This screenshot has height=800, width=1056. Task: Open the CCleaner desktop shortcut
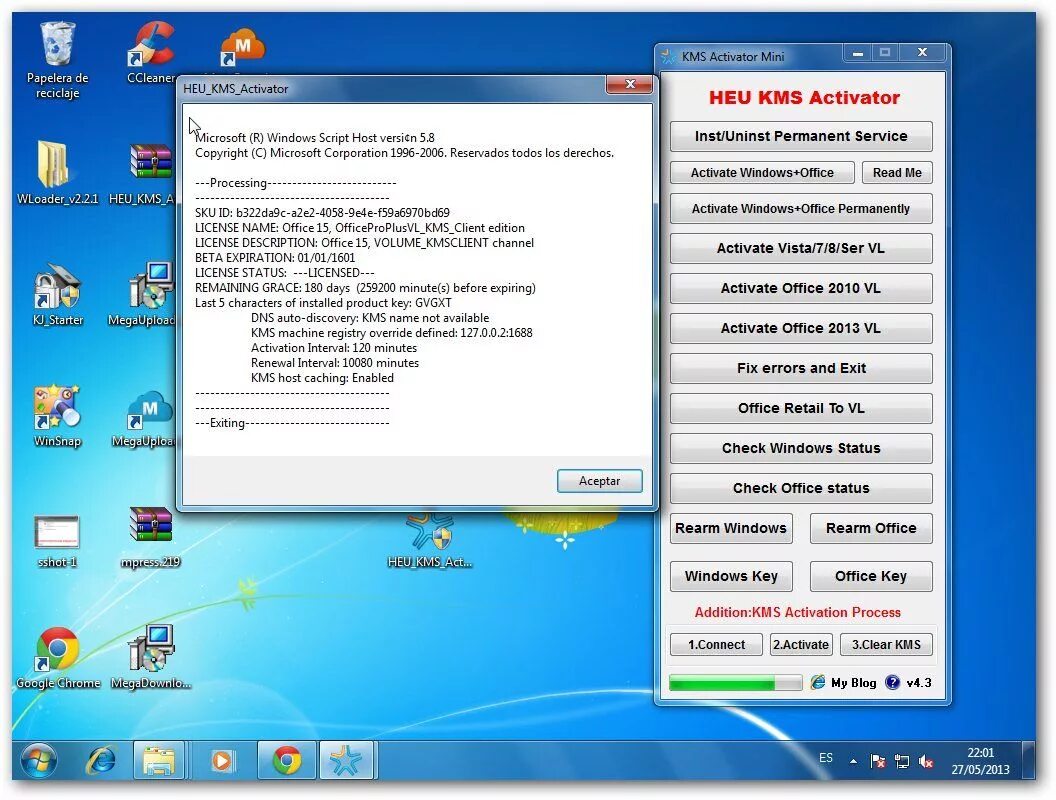tap(151, 53)
